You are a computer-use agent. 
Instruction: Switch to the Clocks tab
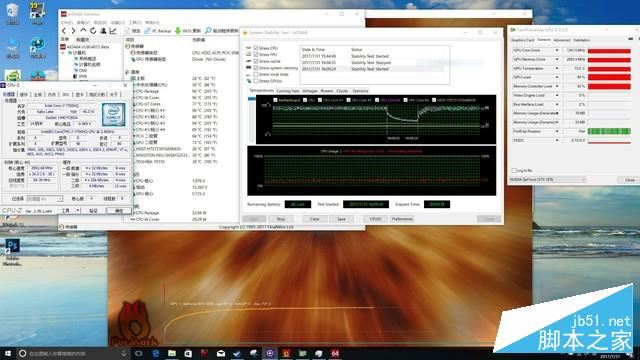(342, 91)
